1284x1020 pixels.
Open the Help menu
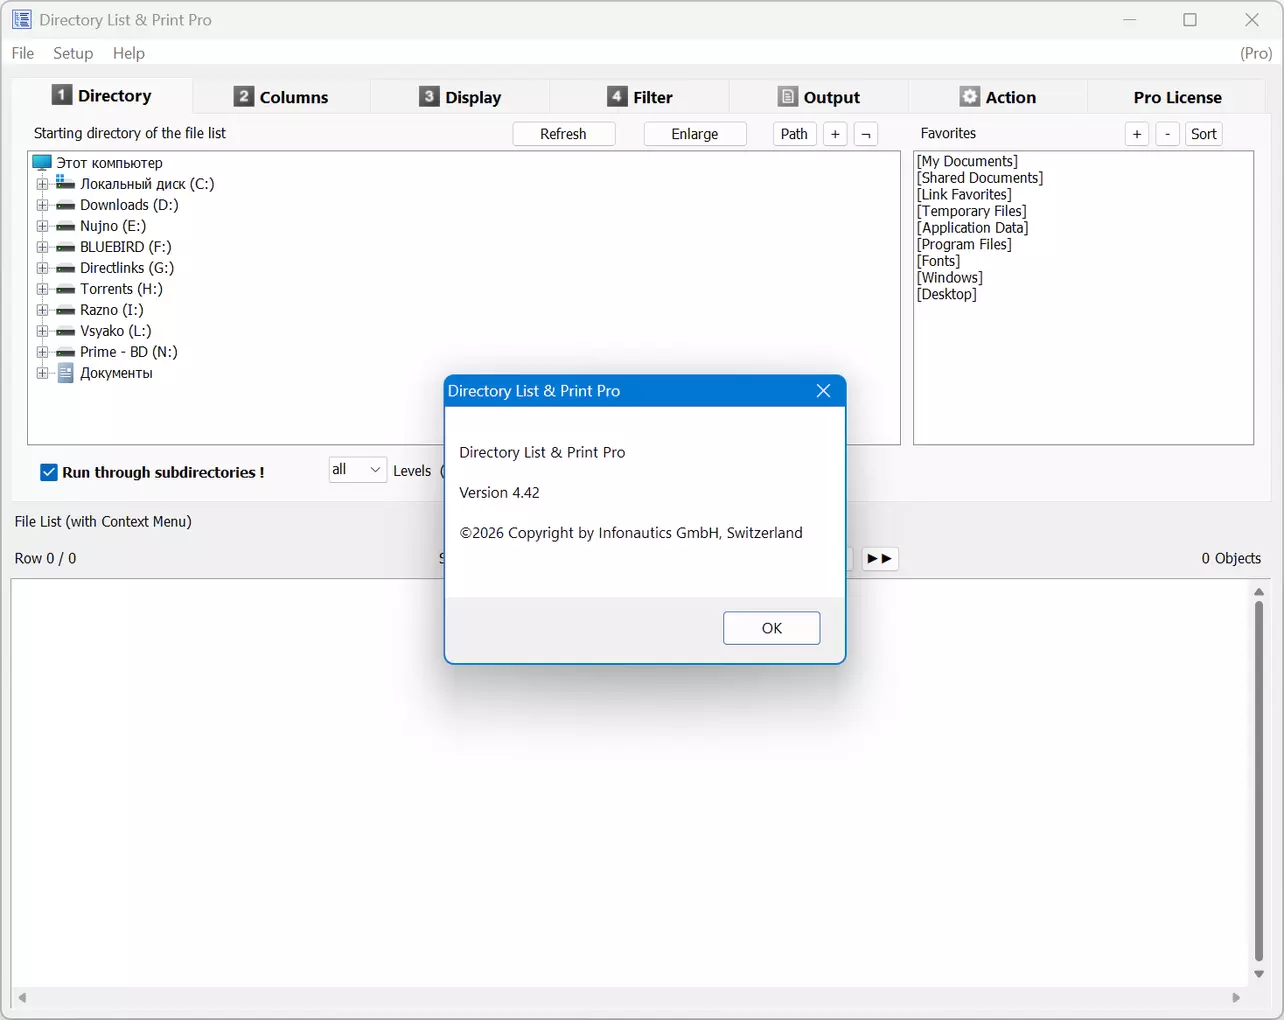coord(129,53)
